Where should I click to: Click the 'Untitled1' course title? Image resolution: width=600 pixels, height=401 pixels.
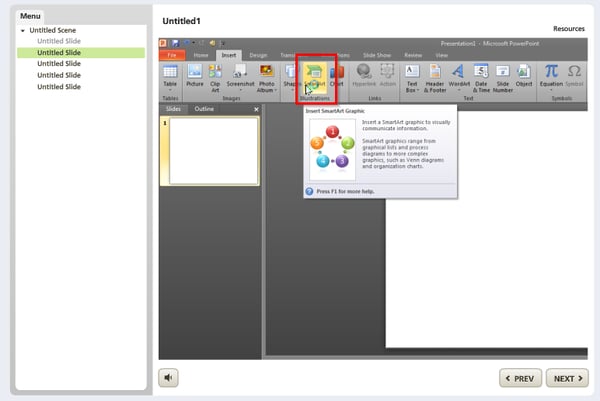point(181,21)
